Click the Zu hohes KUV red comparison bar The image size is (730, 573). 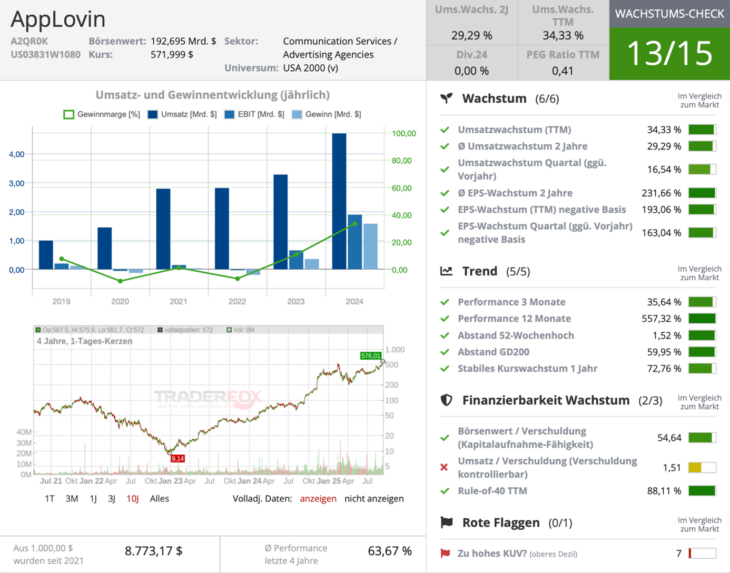click(x=702, y=553)
